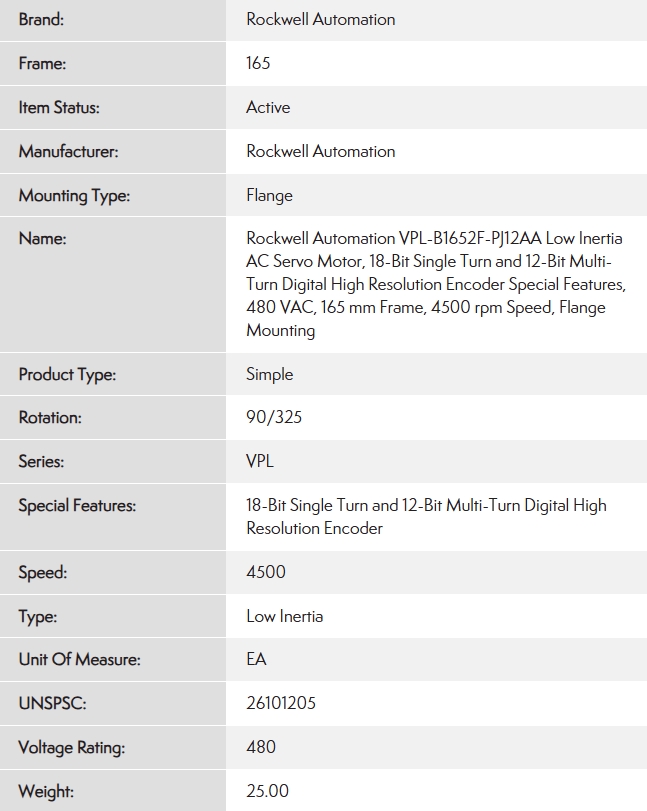This screenshot has height=811, width=647.
Task: Select the Type value Low Inertia
Action: point(284,617)
